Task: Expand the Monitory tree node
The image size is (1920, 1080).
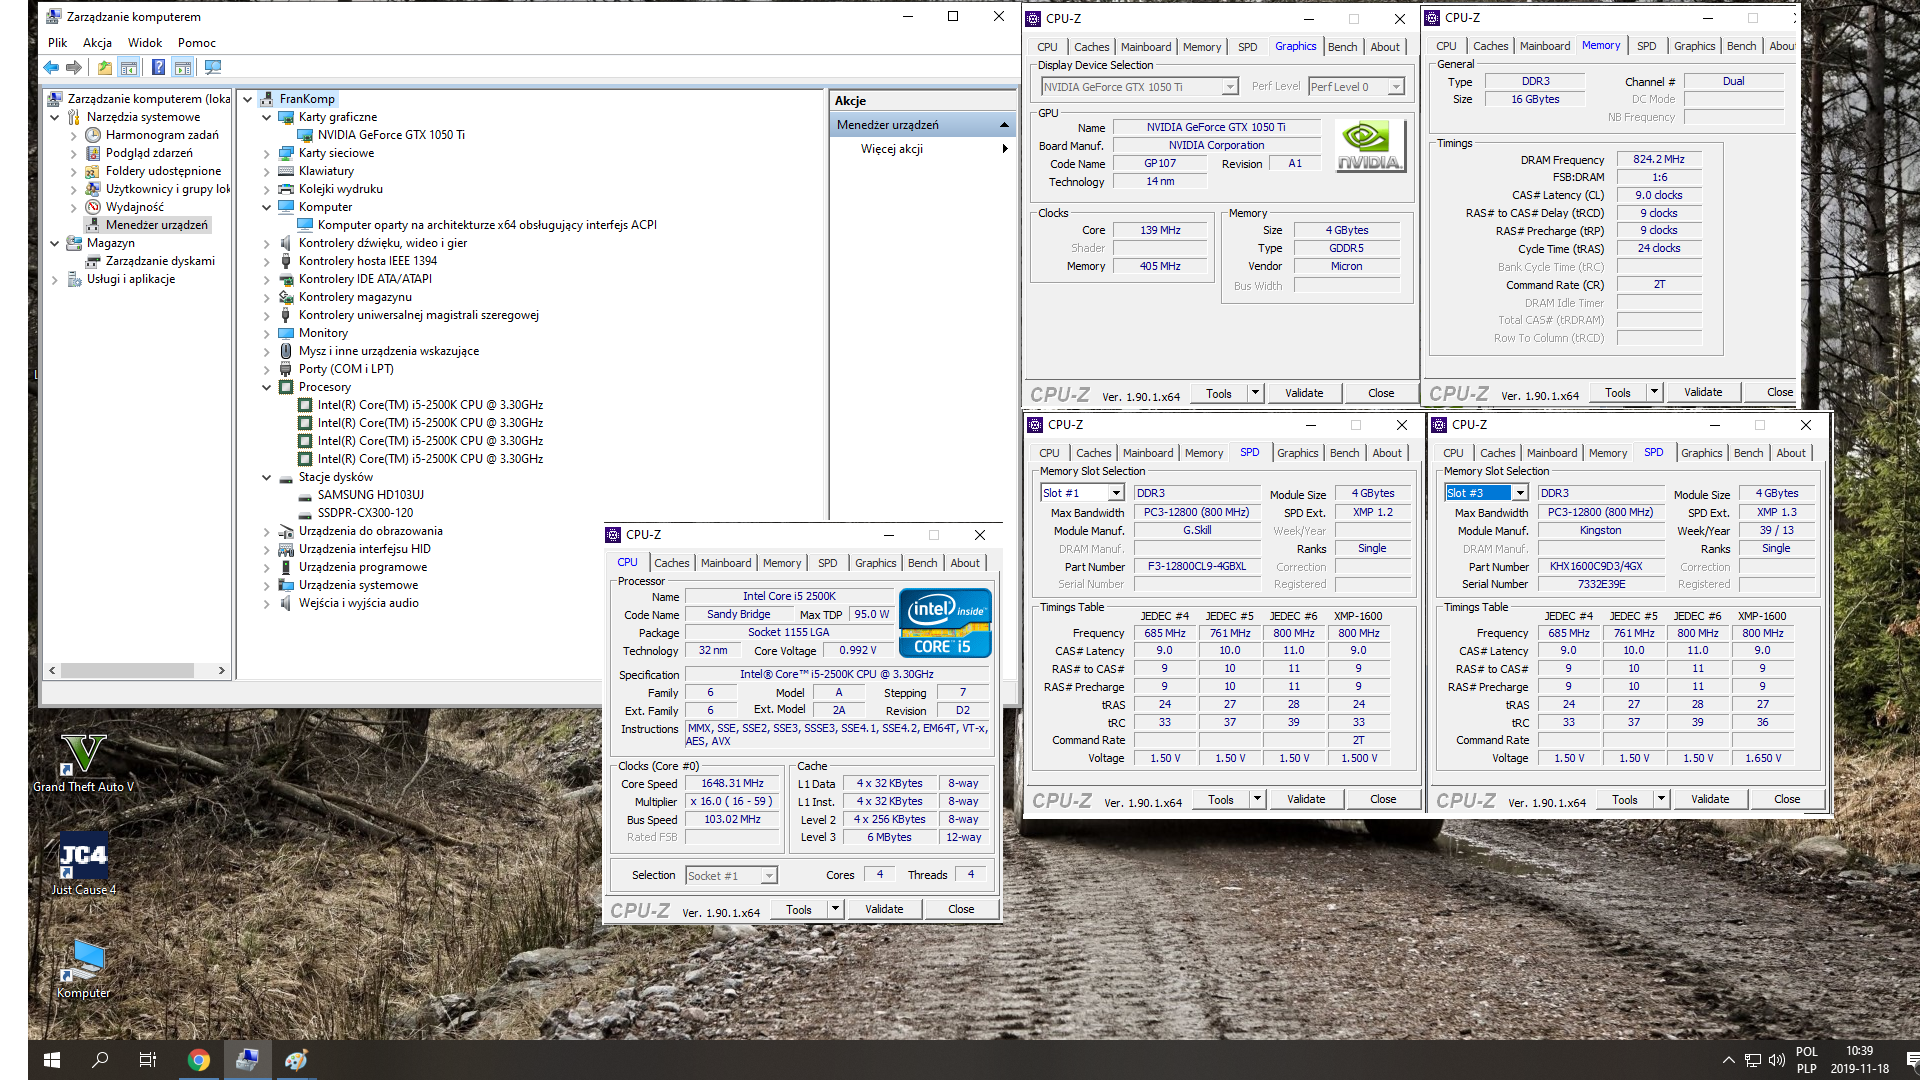Action: [x=267, y=333]
